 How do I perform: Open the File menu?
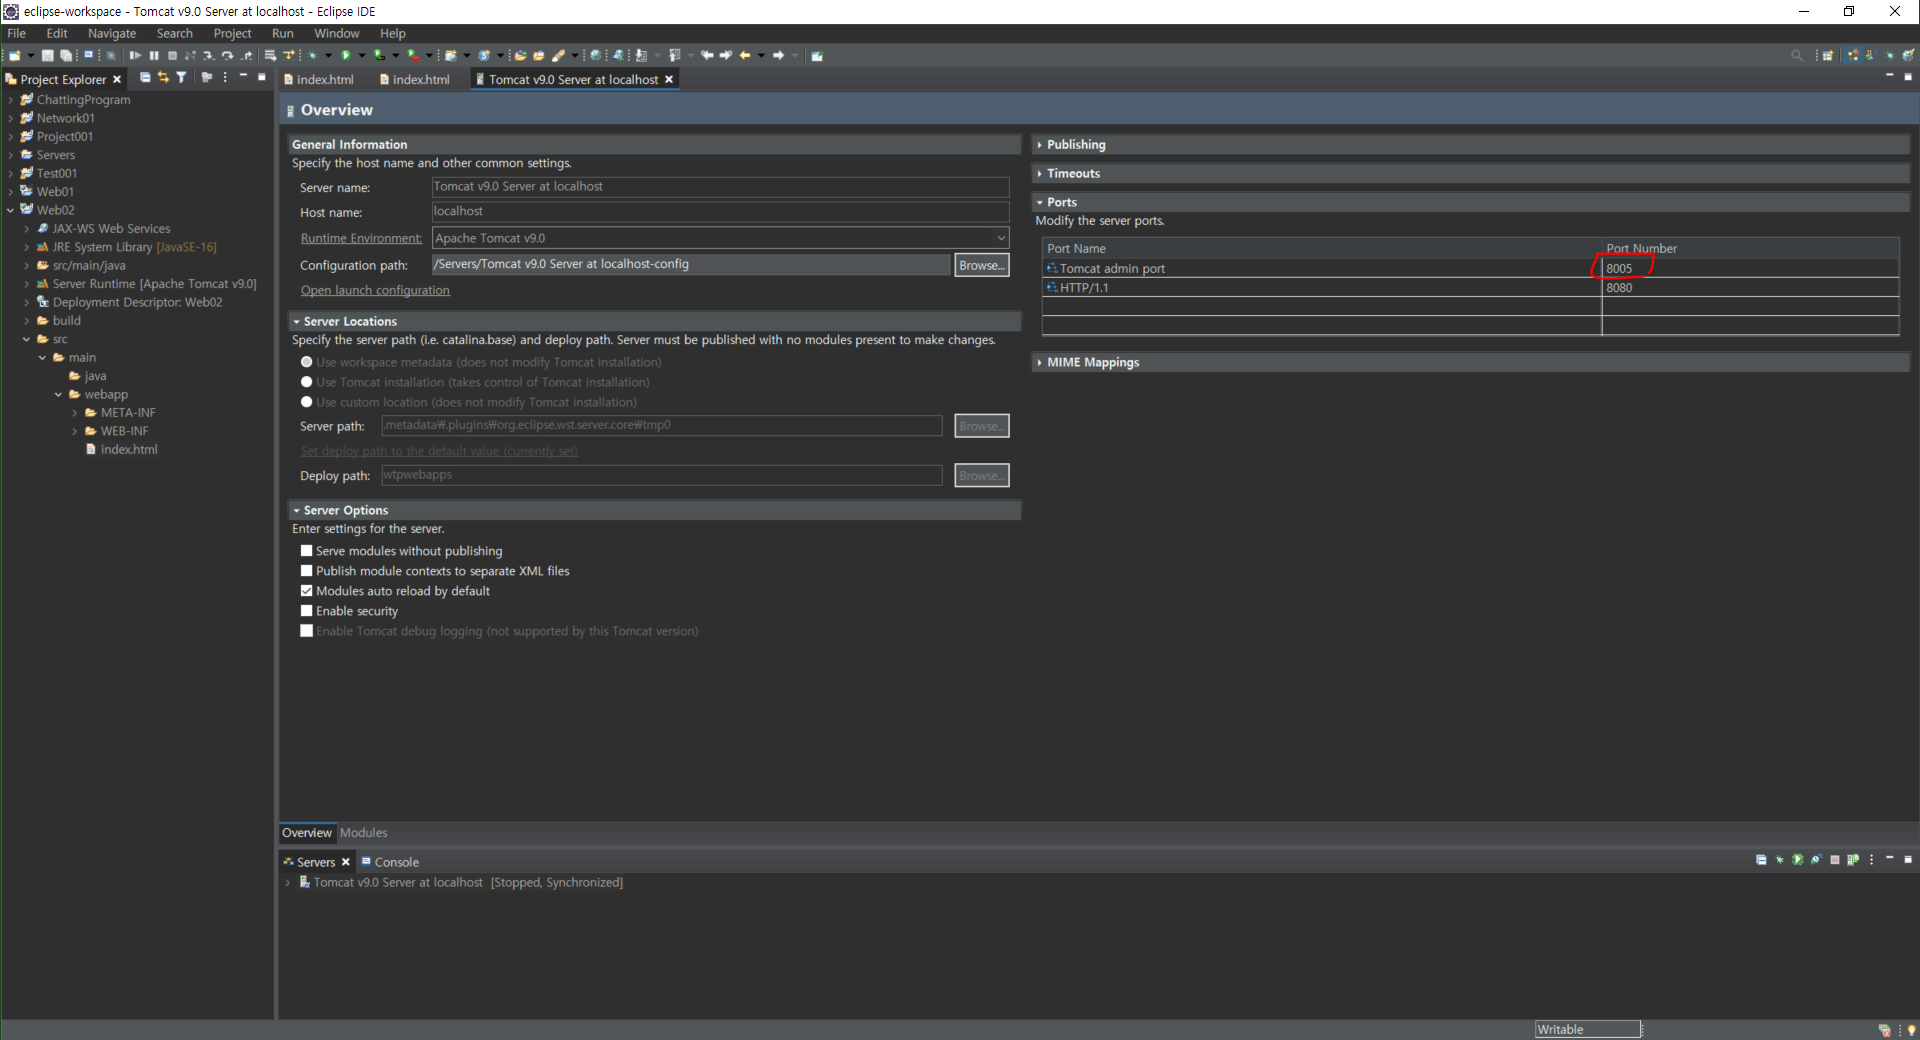(17, 33)
